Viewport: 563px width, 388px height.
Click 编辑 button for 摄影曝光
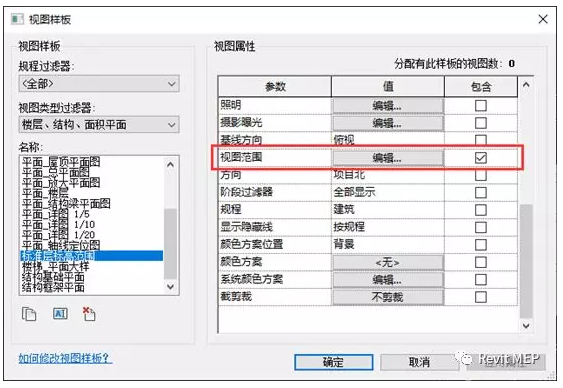click(x=388, y=123)
